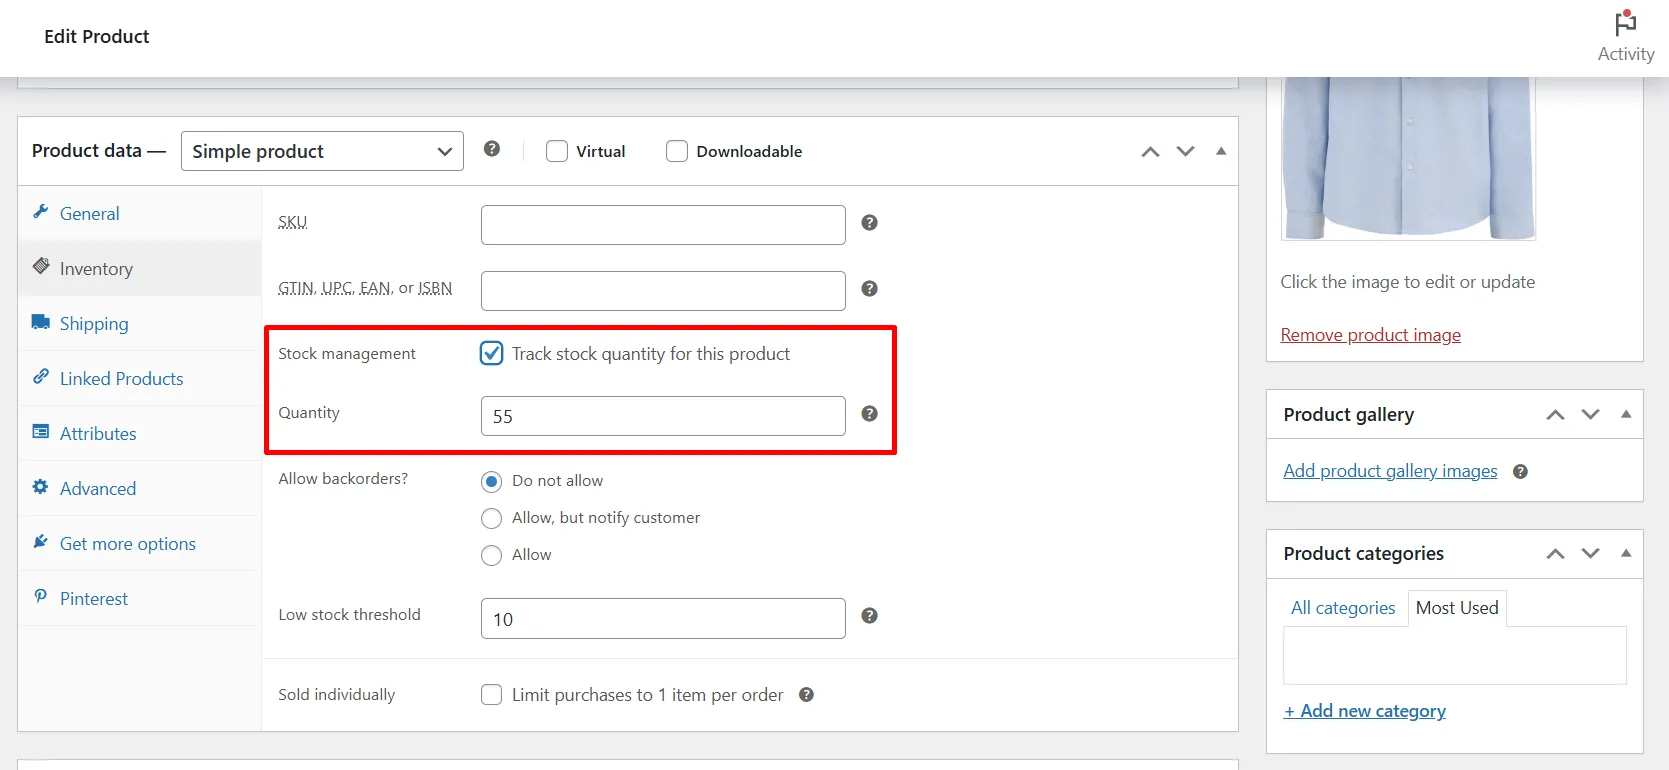Viewport: 1669px width, 770px height.
Task: Select the Allow backorders option
Action: click(492, 556)
